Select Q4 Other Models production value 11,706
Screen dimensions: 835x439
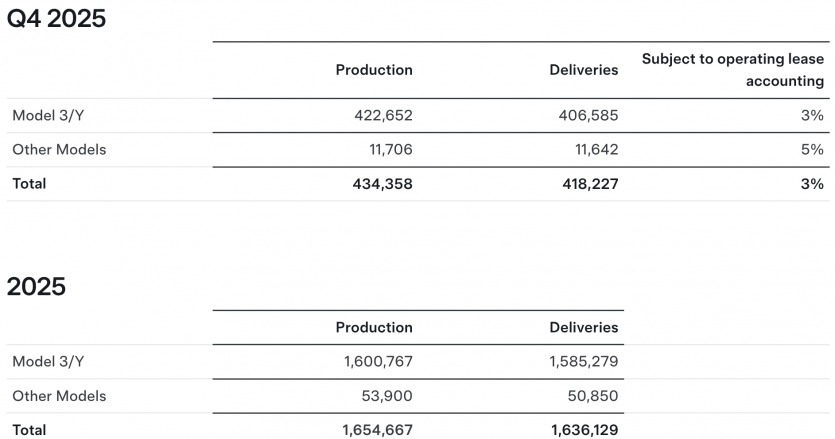391,150
